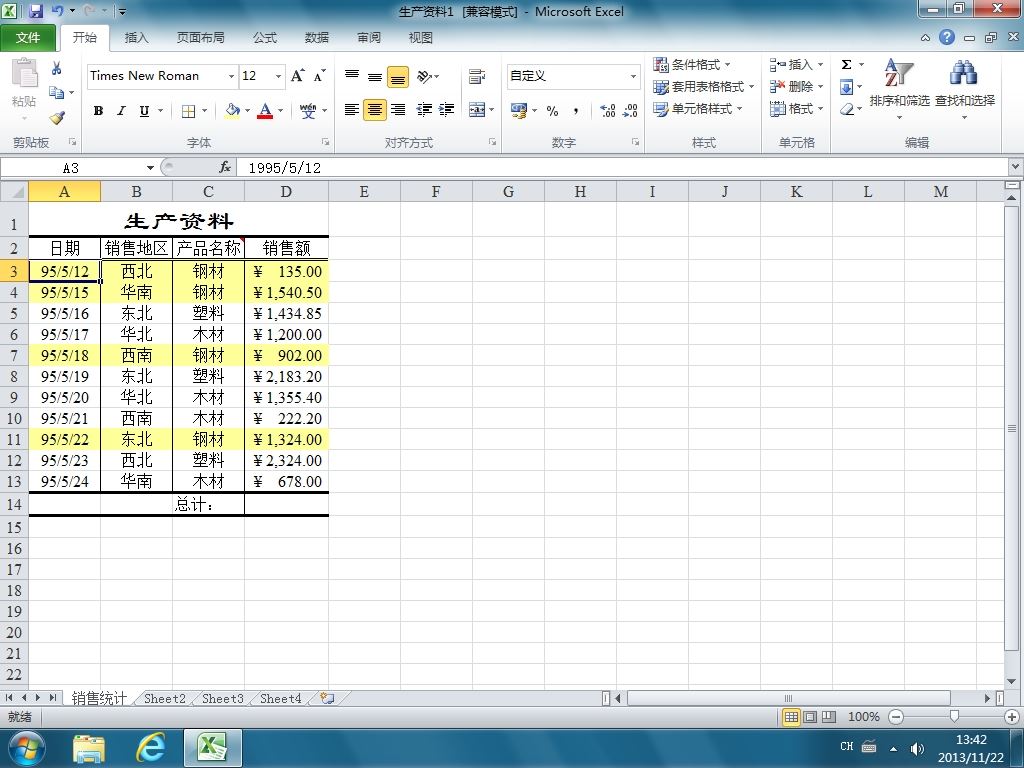Toggle align text right
The width and height of the screenshot is (1024, 768).
pyautogui.click(x=398, y=110)
